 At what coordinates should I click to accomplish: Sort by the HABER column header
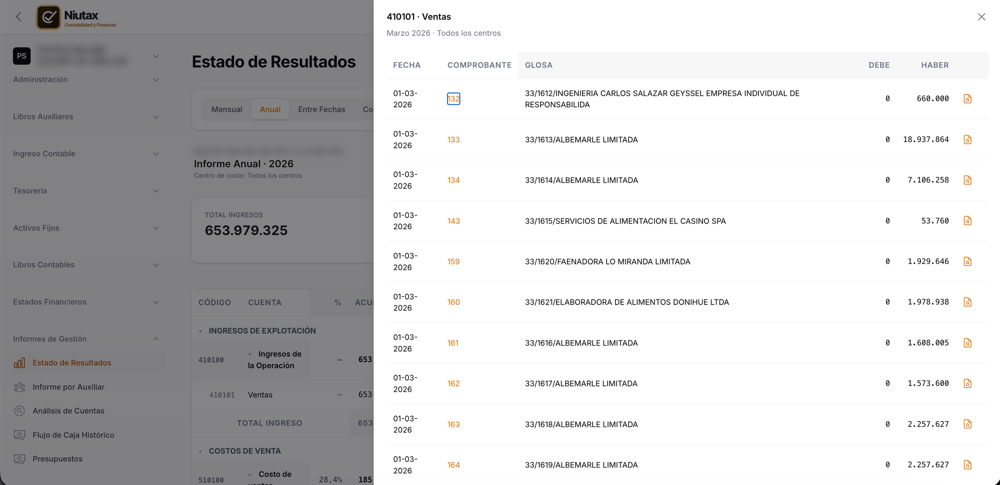click(934, 65)
